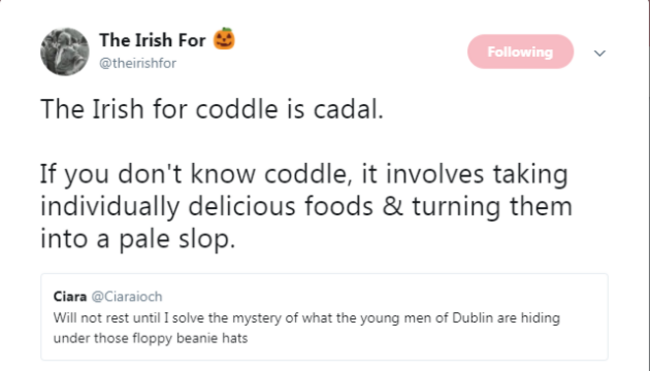Click the phrase 'into a pale slop.'

138,239
